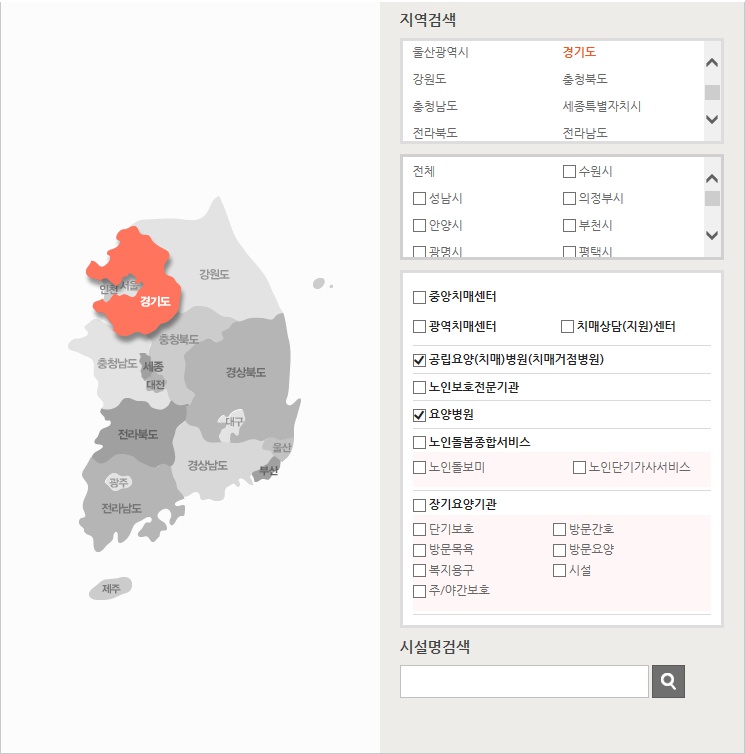The image size is (745, 754).
Task: Select 대전 on the map
Action: (x=155, y=385)
